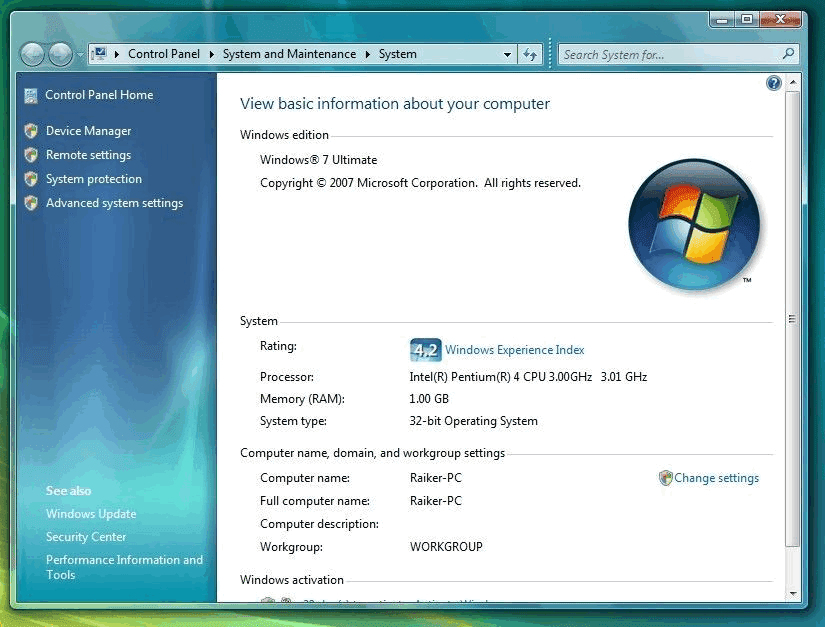Viewport: 825px width, 627px height.
Task: Open Help via blue question mark icon
Action: point(773,83)
